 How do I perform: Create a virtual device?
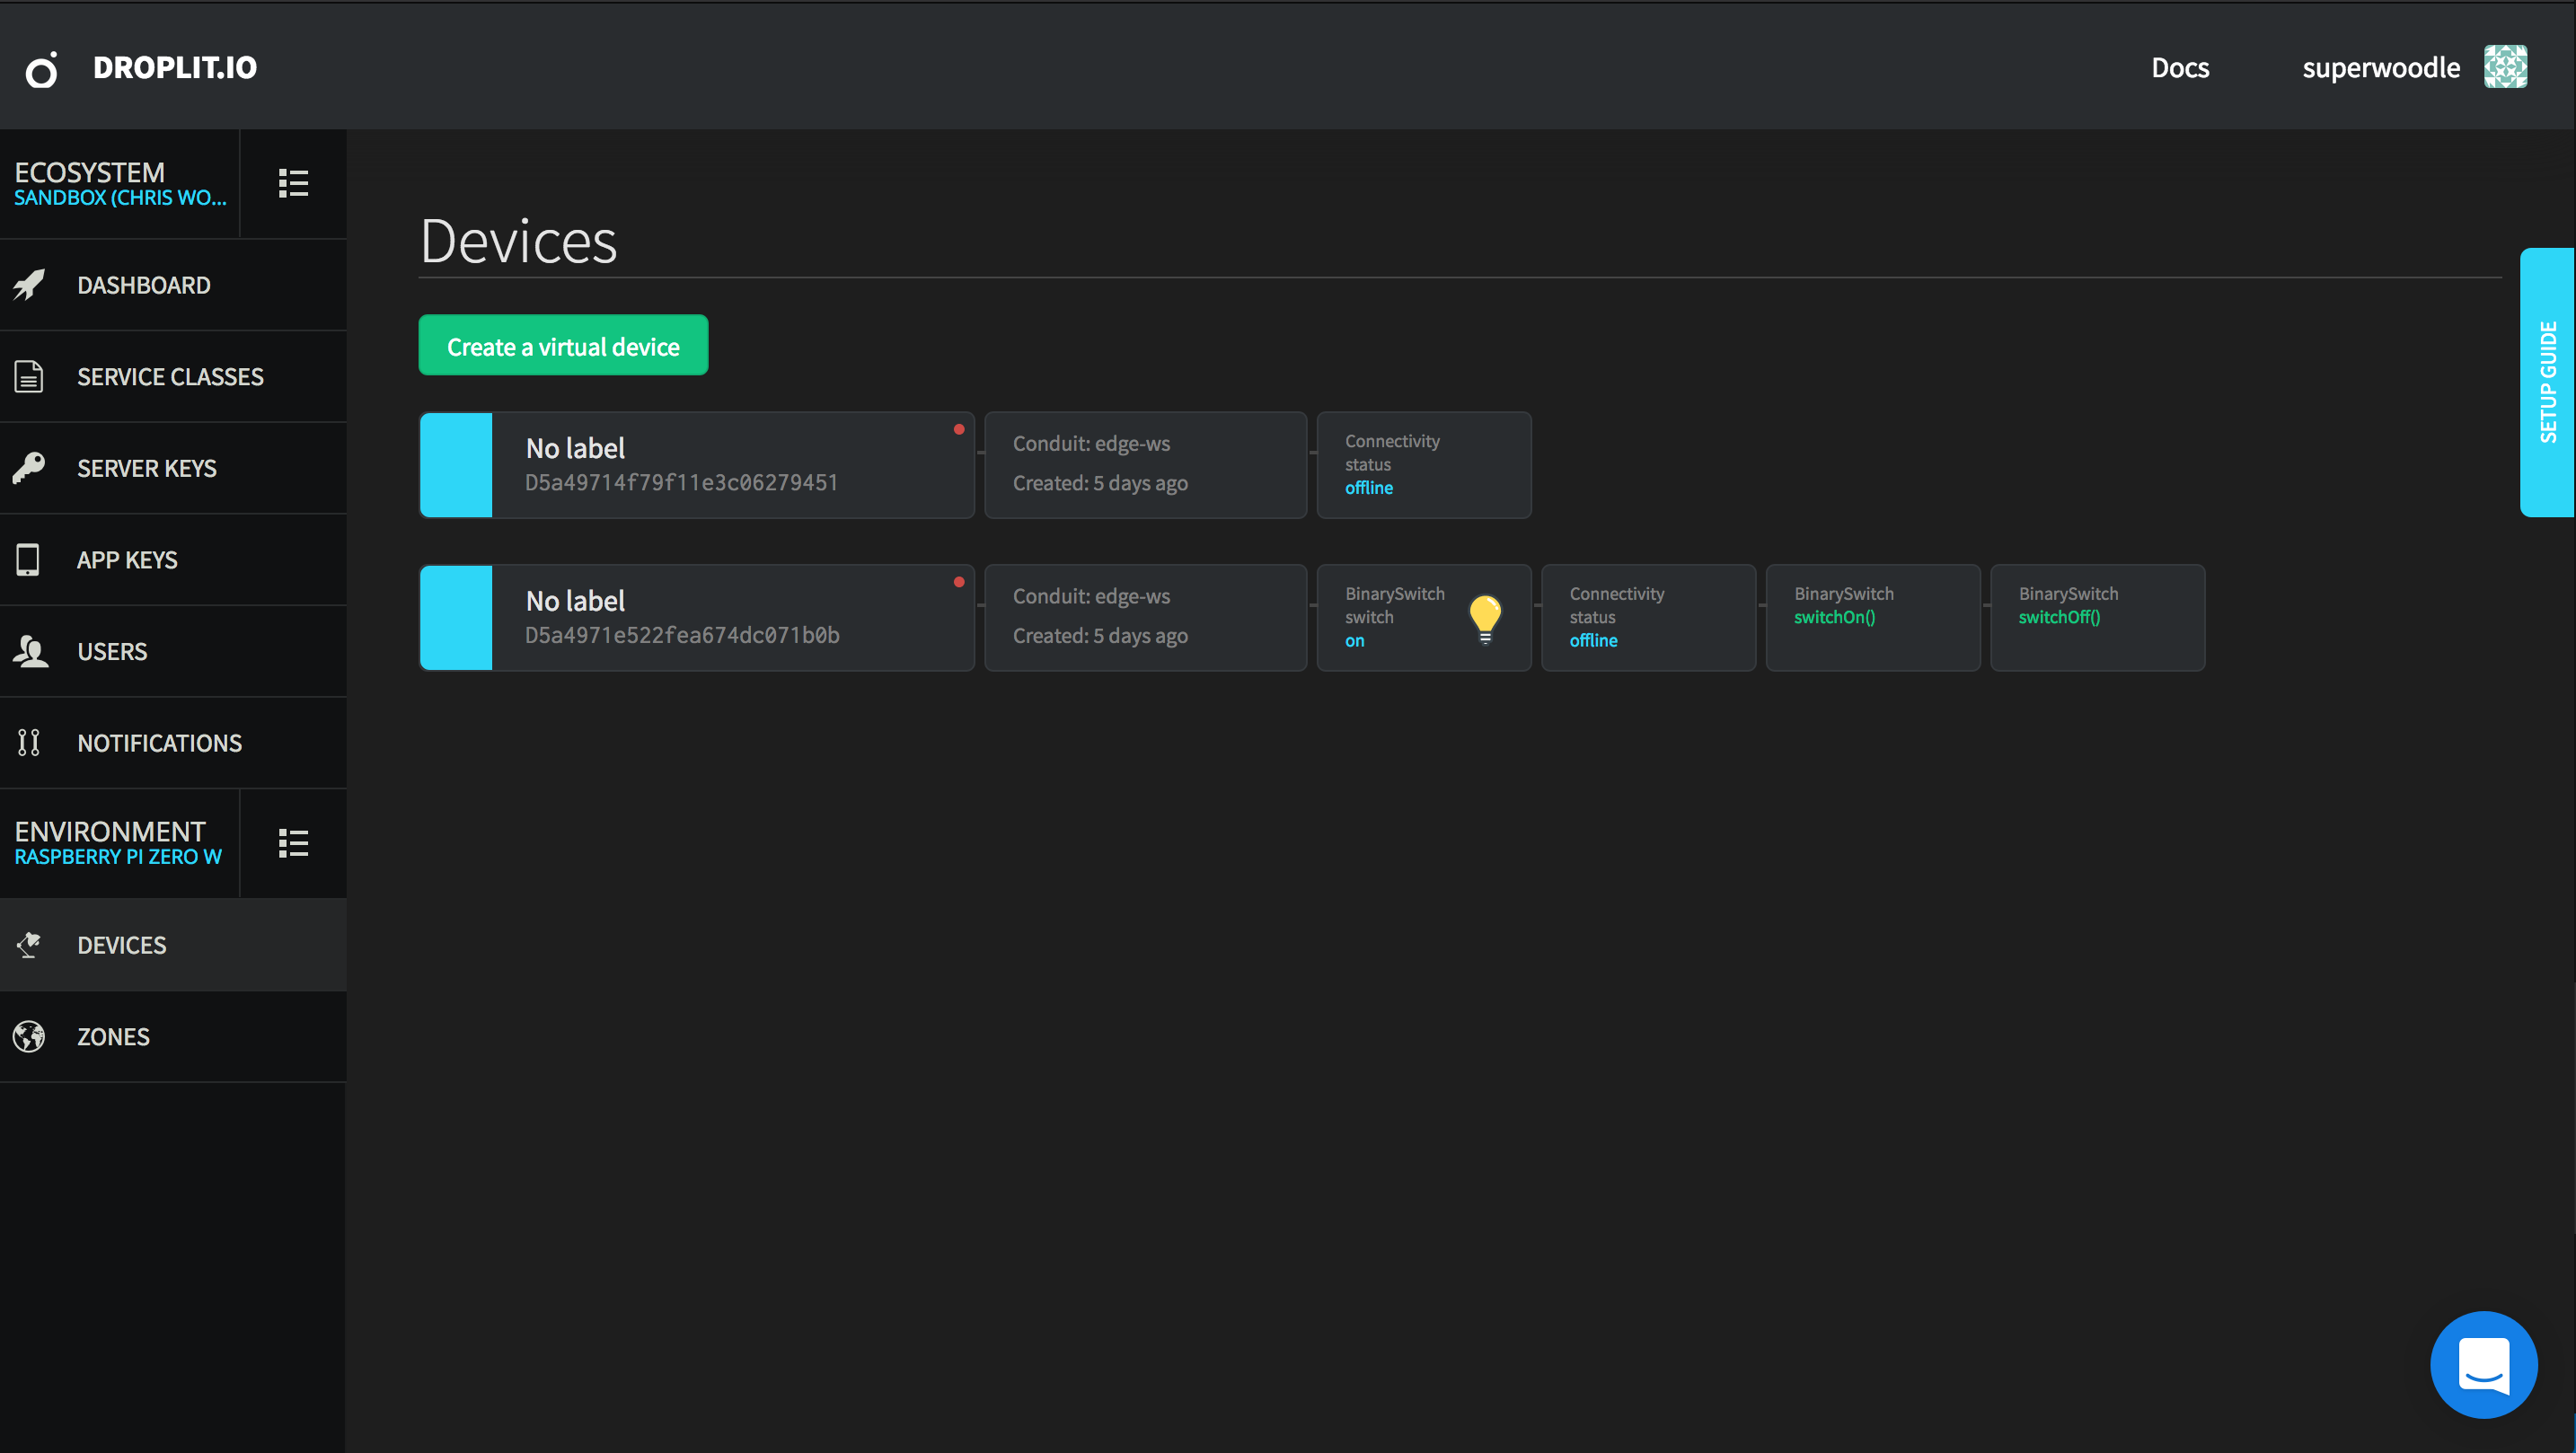[563, 346]
